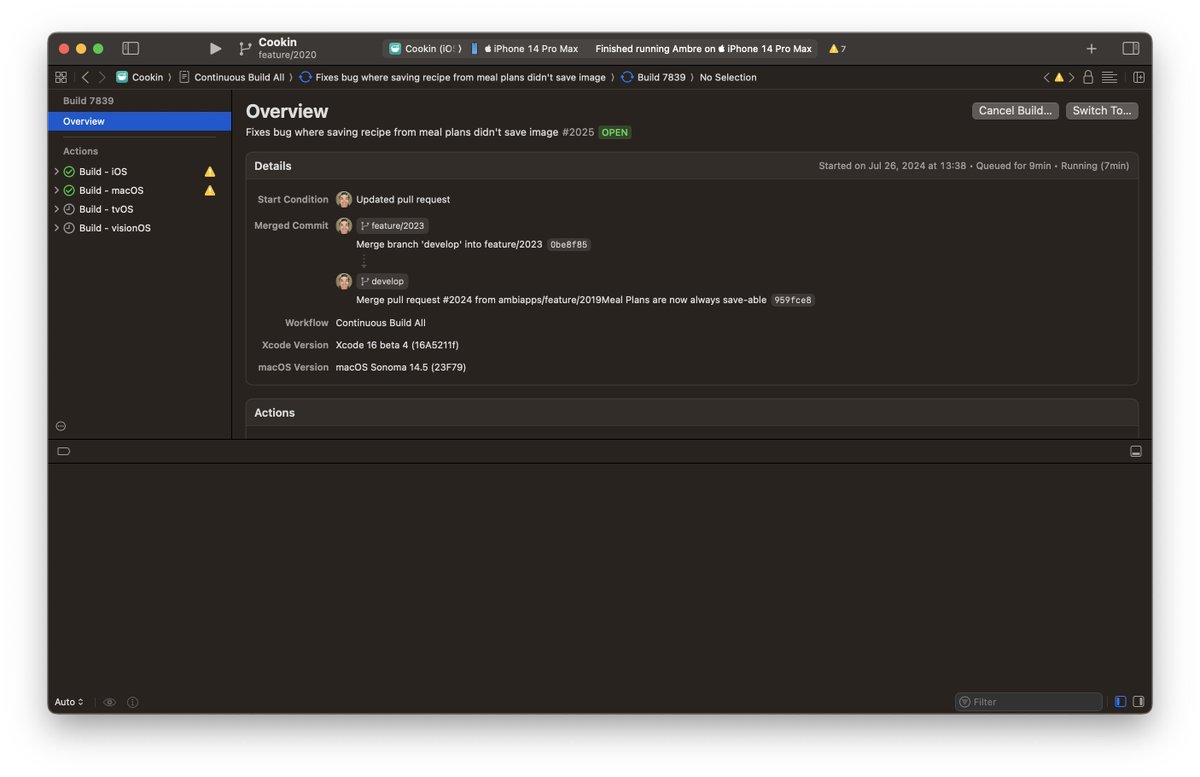Add an editor on the right
This screenshot has height=777, width=1200.
click(1138, 77)
